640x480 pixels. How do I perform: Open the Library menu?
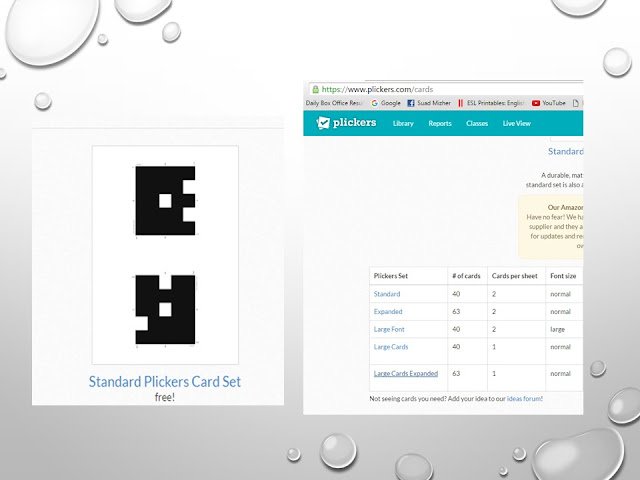(x=403, y=123)
